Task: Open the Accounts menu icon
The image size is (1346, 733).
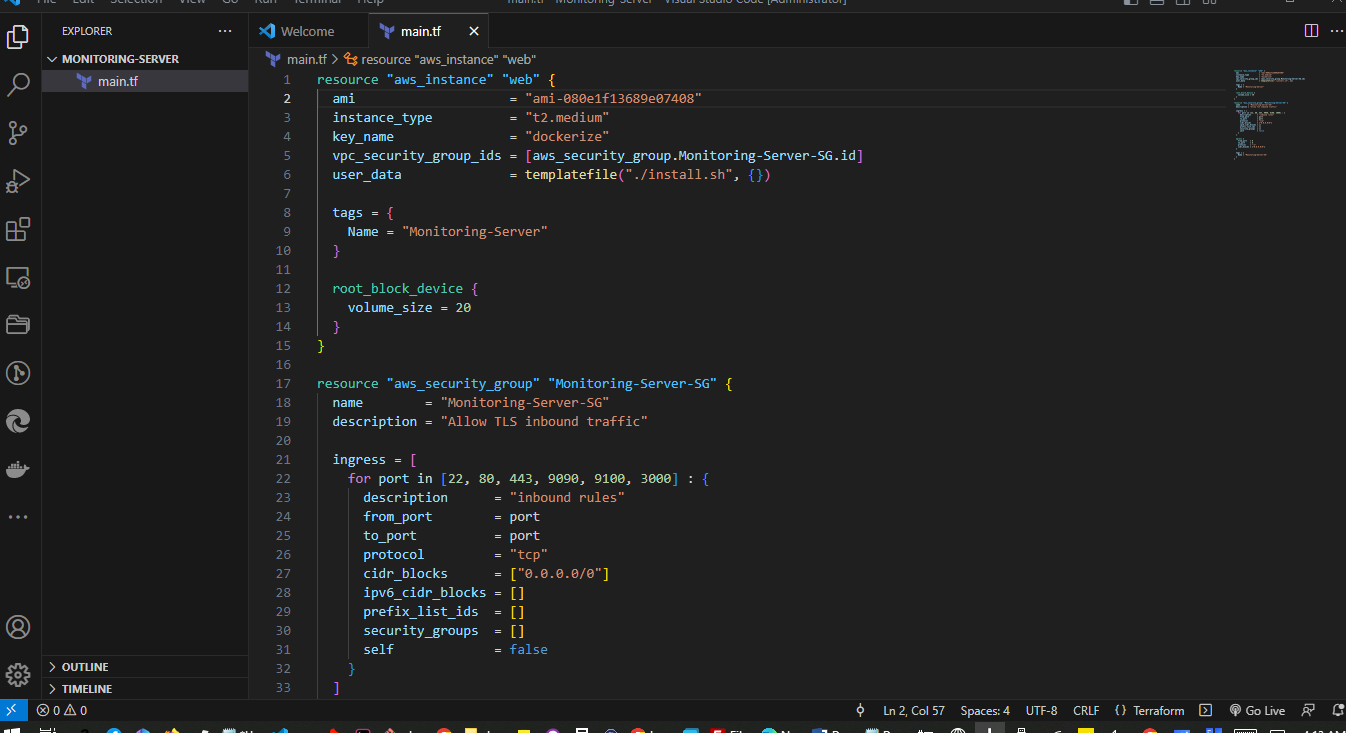Action: [18, 627]
